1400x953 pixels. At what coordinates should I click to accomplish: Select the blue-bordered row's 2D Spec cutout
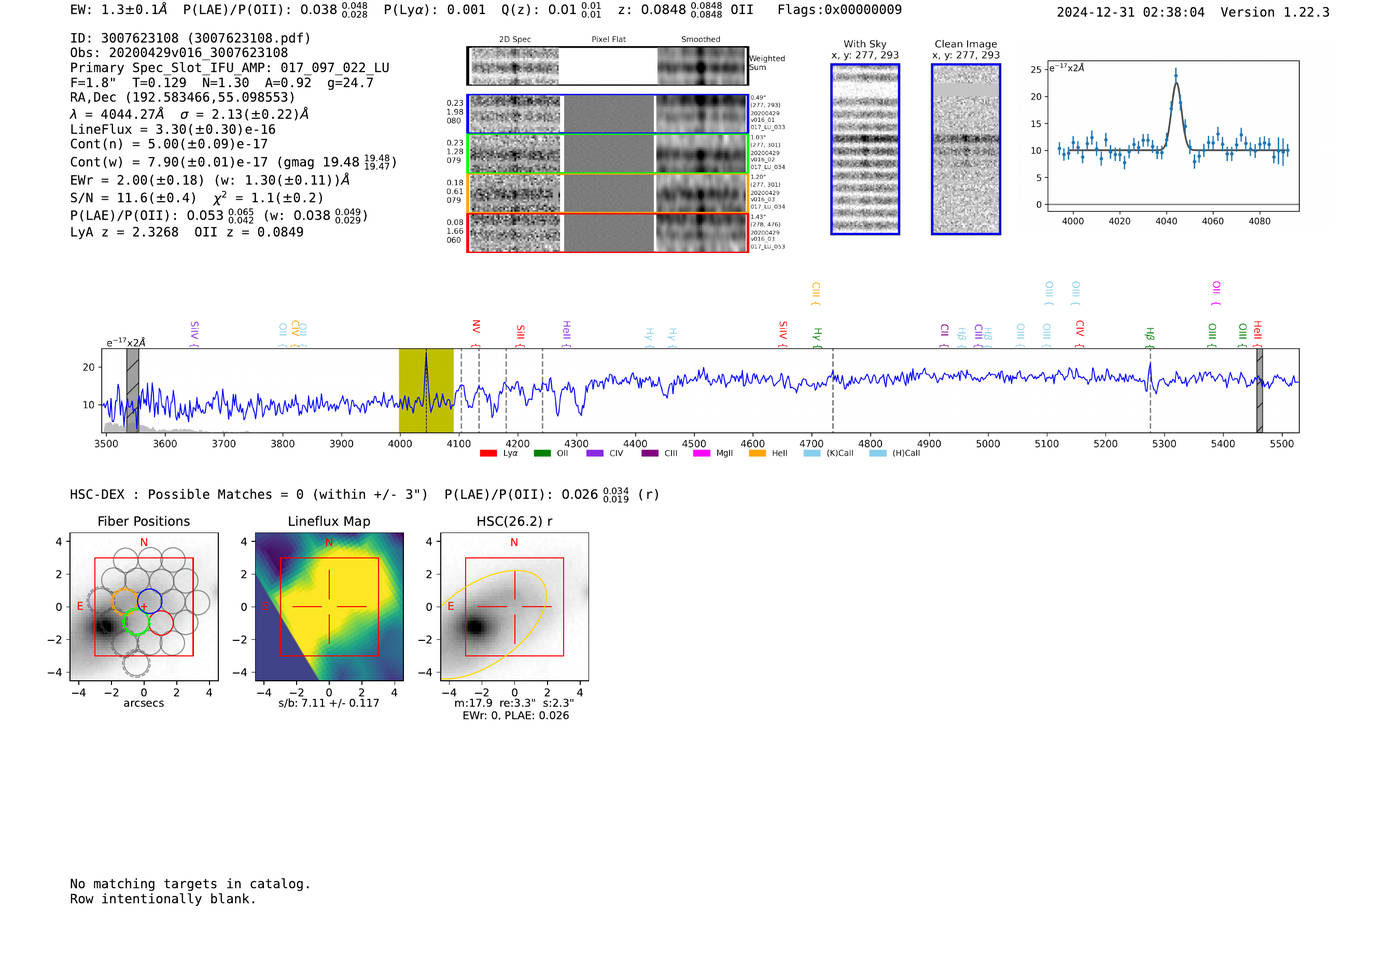coord(515,114)
